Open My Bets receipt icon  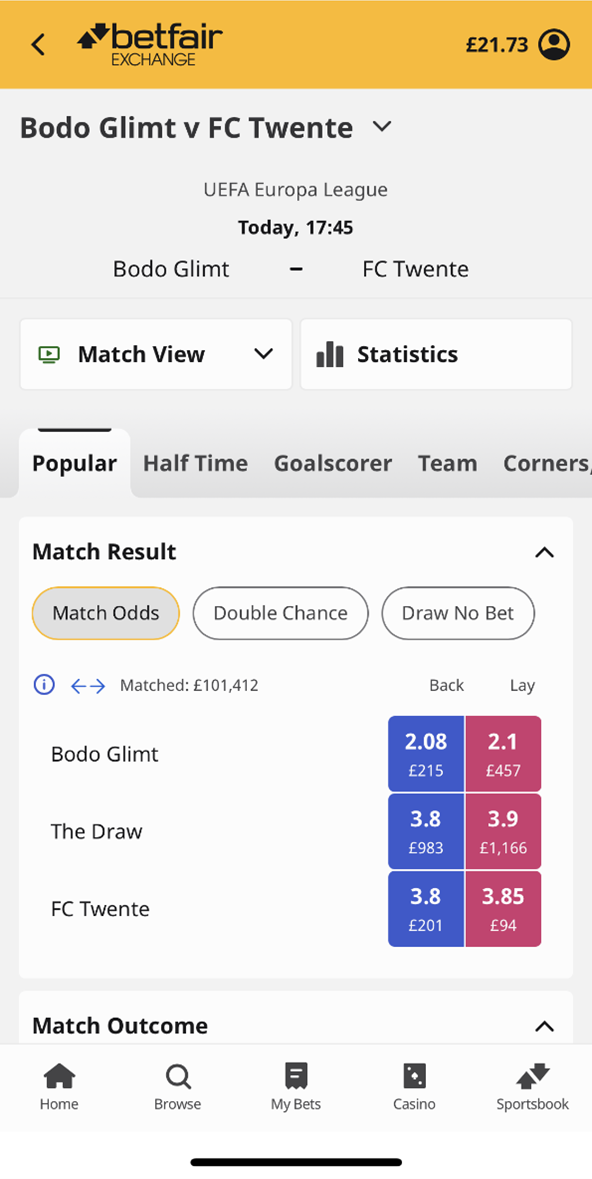tap(296, 1077)
